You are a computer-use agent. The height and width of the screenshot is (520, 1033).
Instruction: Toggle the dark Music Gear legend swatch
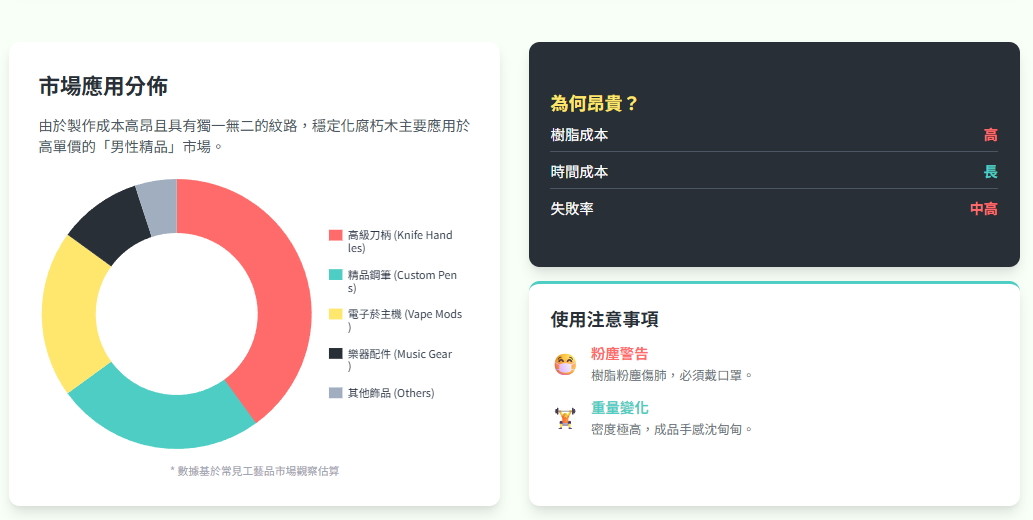coord(336,353)
